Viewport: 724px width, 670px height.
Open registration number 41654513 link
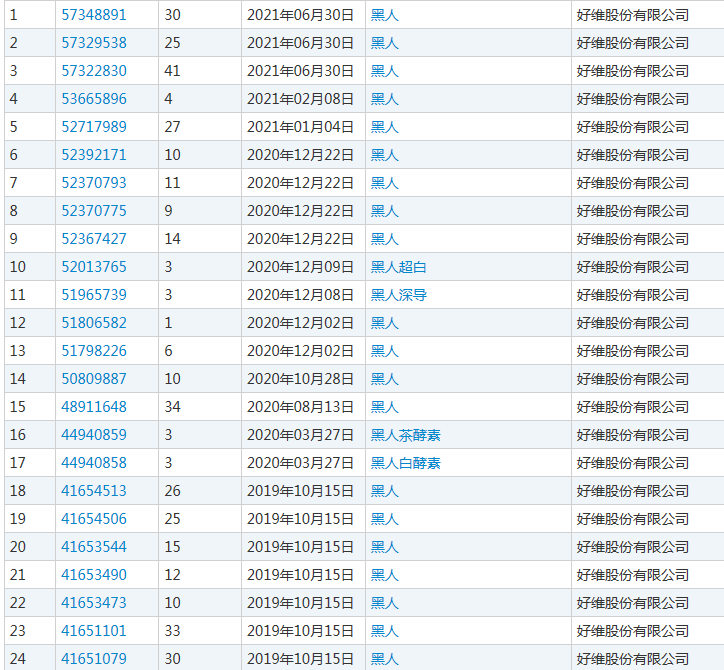click(x=94, y=491)
